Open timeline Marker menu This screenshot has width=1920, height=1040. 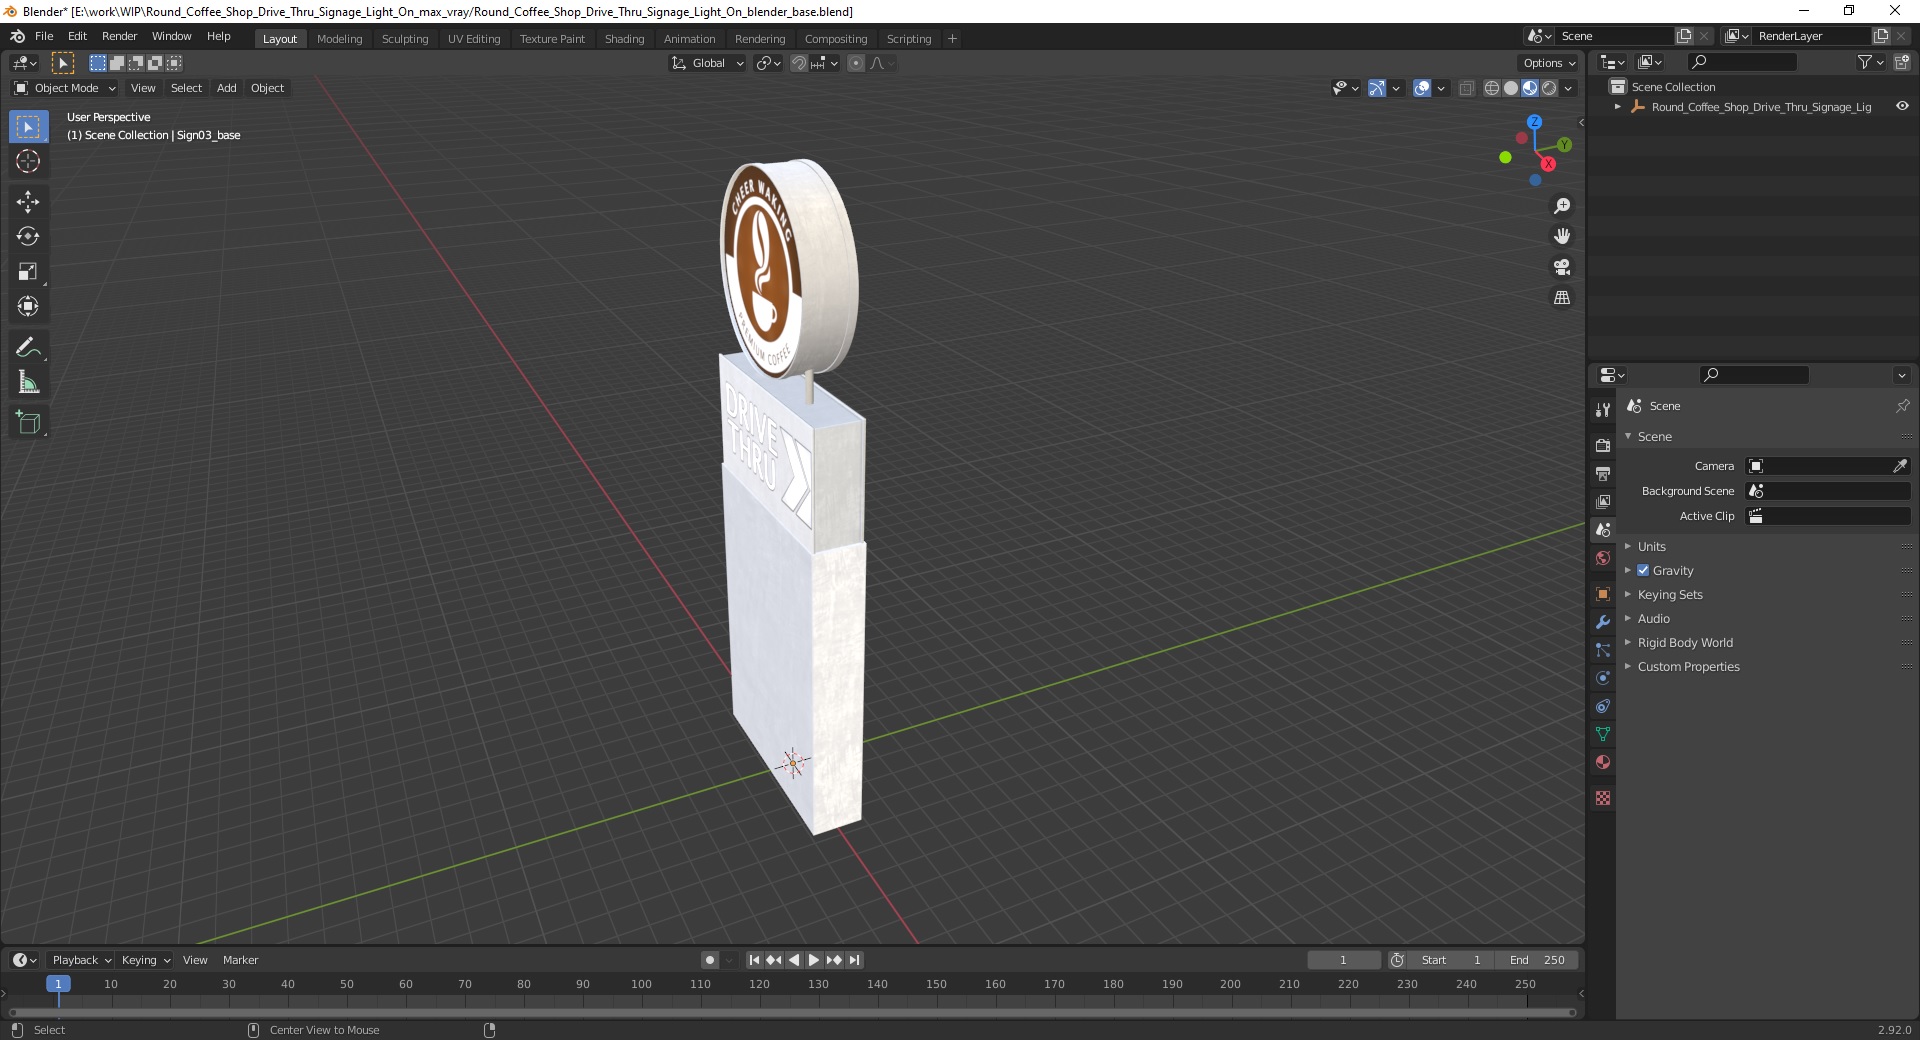click(240, 960)
